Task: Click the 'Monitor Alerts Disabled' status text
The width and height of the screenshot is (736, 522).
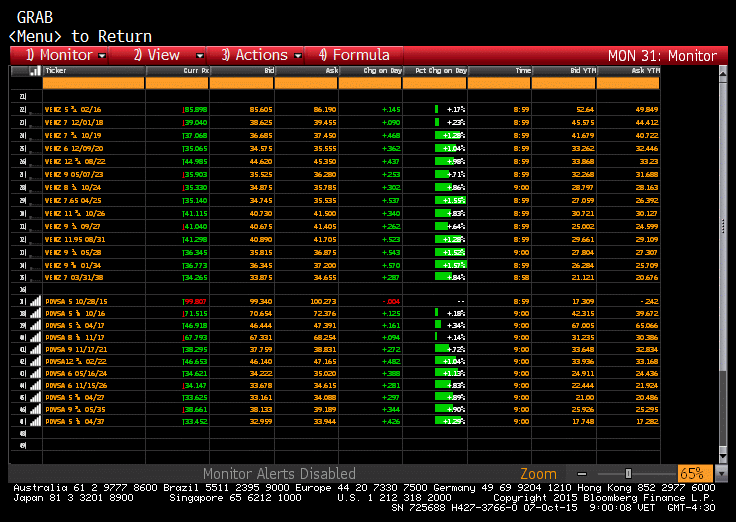Action: tap(279, 474)
